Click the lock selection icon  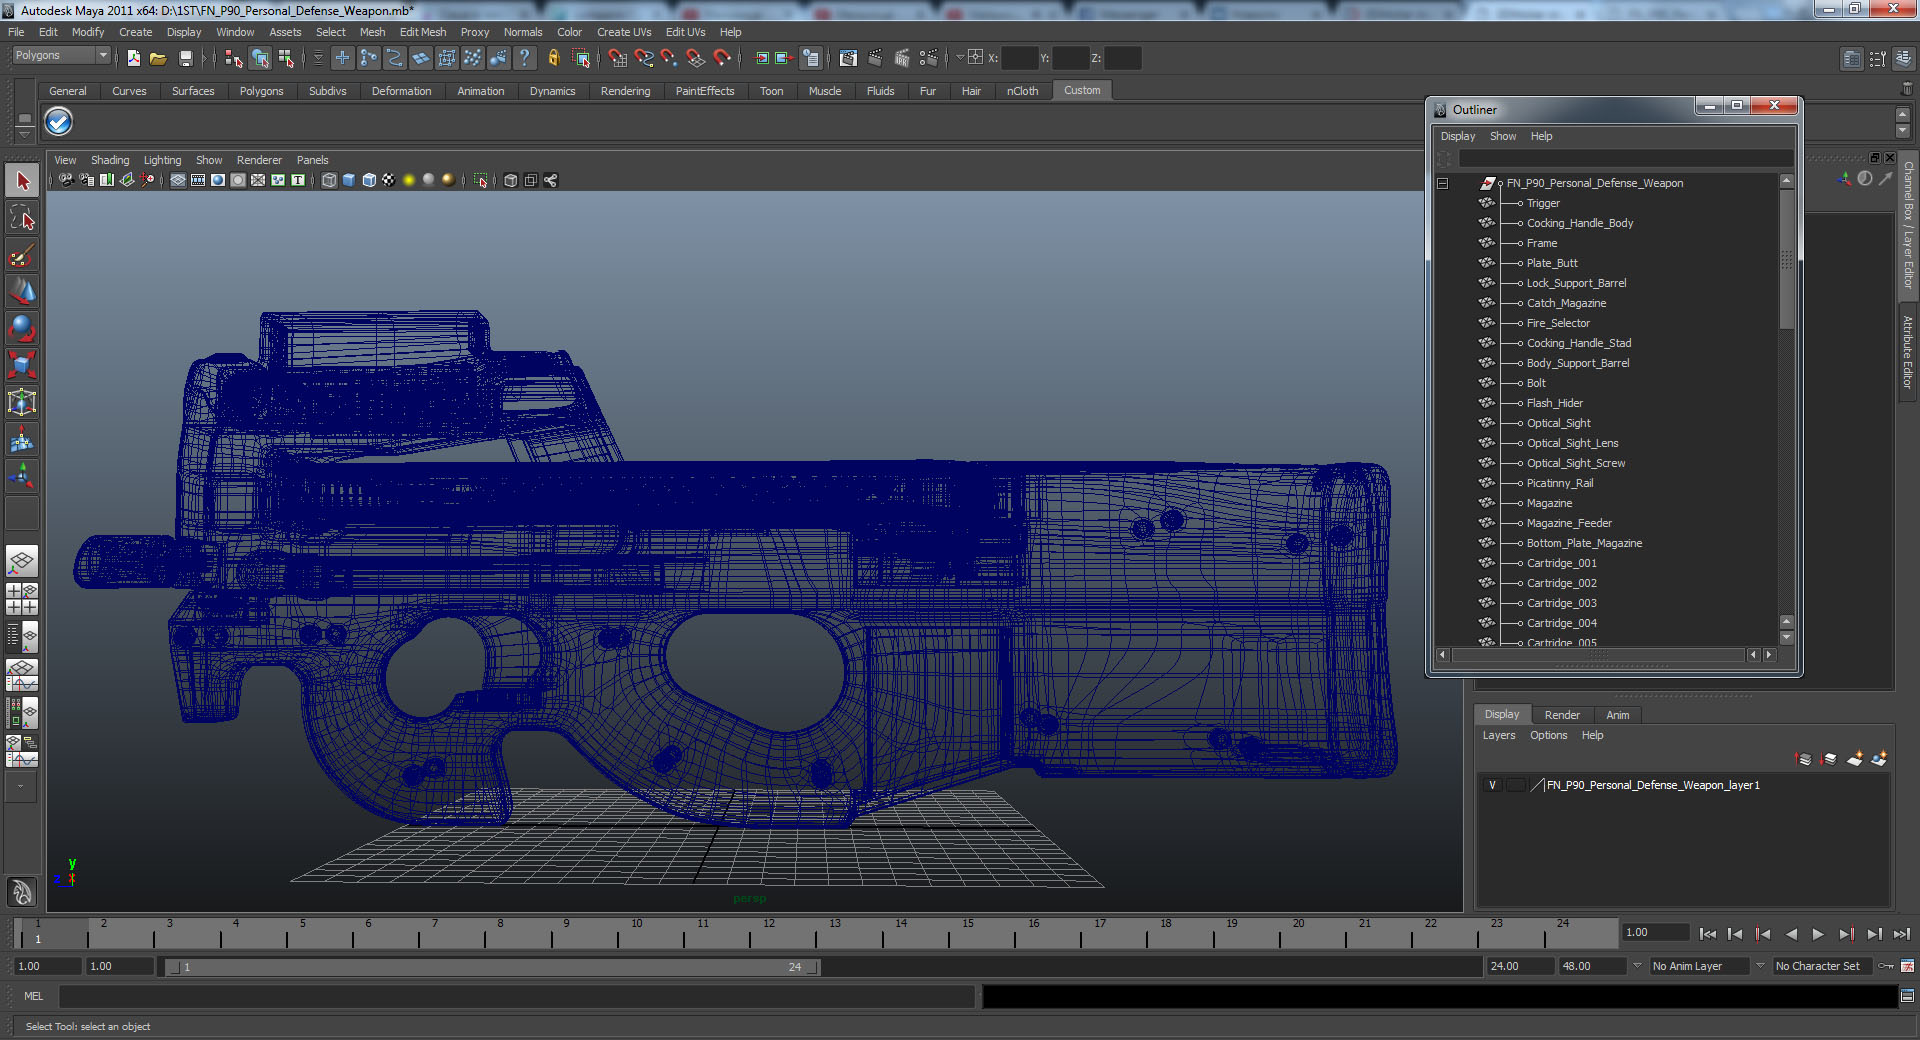tap(553, 58)
